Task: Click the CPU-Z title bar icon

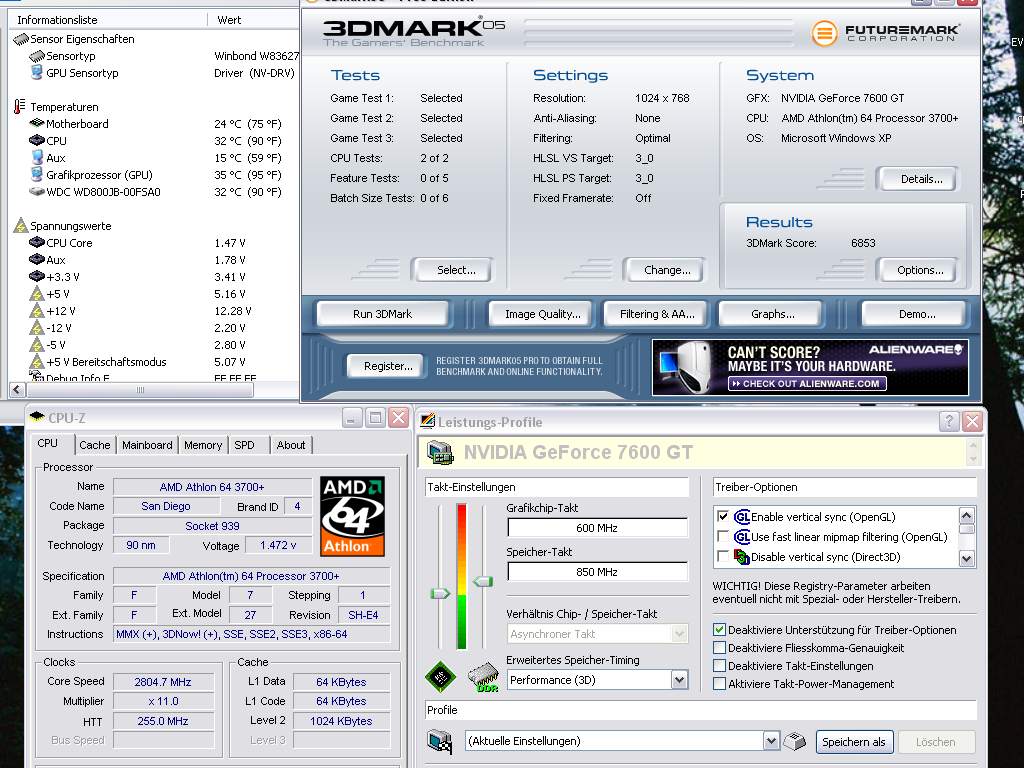Action: click(37, 417)
